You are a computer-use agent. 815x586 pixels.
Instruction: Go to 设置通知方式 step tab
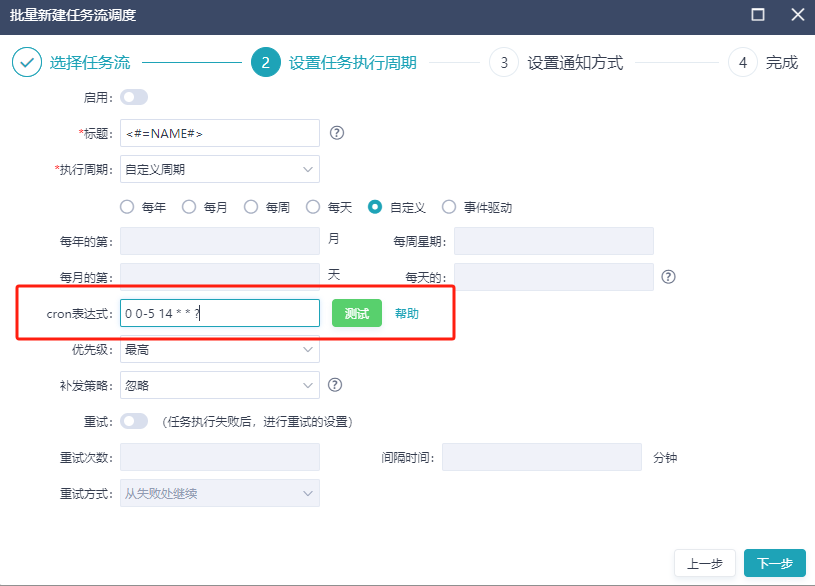tap(574, 63)
